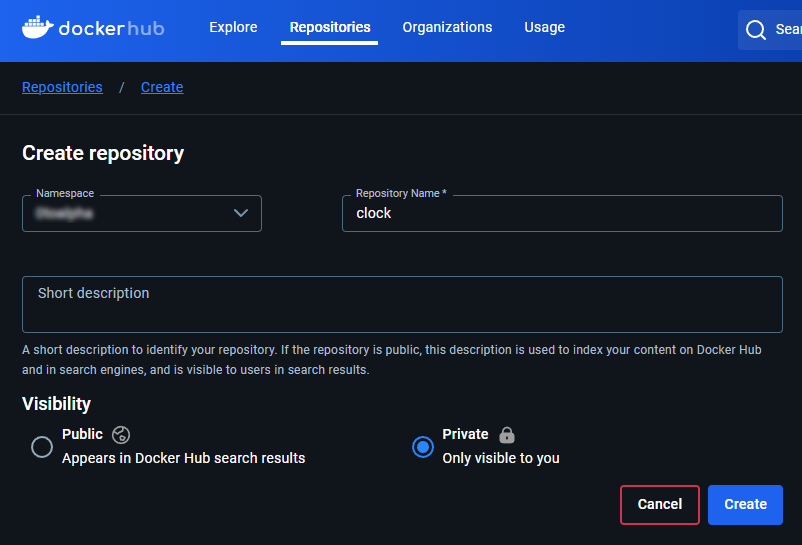This screenshot has height=545, width=802.
Task: Click the short description help paragraph
Action: tap(392, 360)
